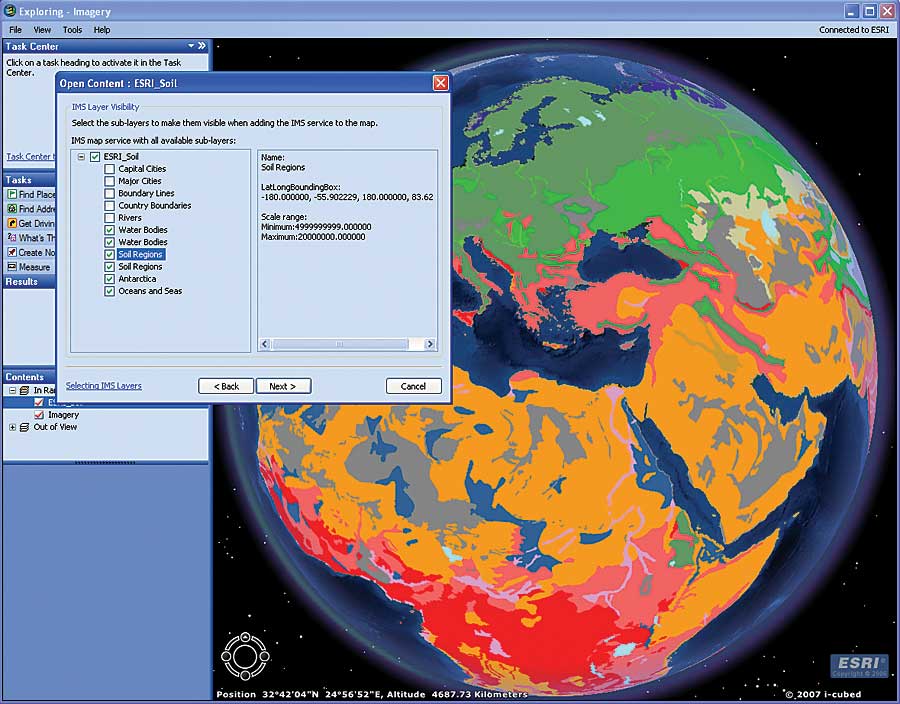Enable the Major Cities sub-layer
The height and width of the screenshot is (704, 900).
pyautogui.click(x=110, y=181)
